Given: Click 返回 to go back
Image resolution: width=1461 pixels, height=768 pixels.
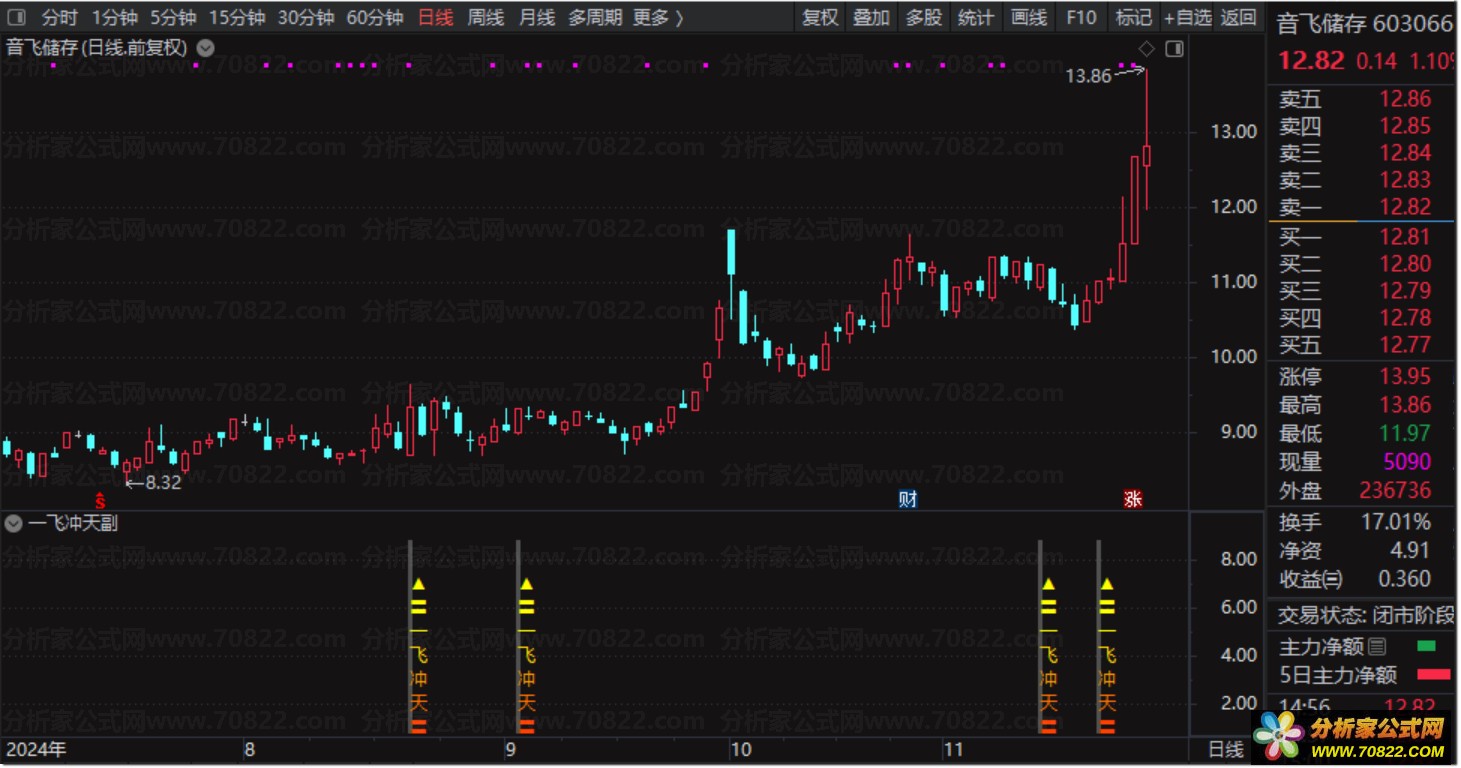Looking at the screenshot, I should (x=1239, y=18).
